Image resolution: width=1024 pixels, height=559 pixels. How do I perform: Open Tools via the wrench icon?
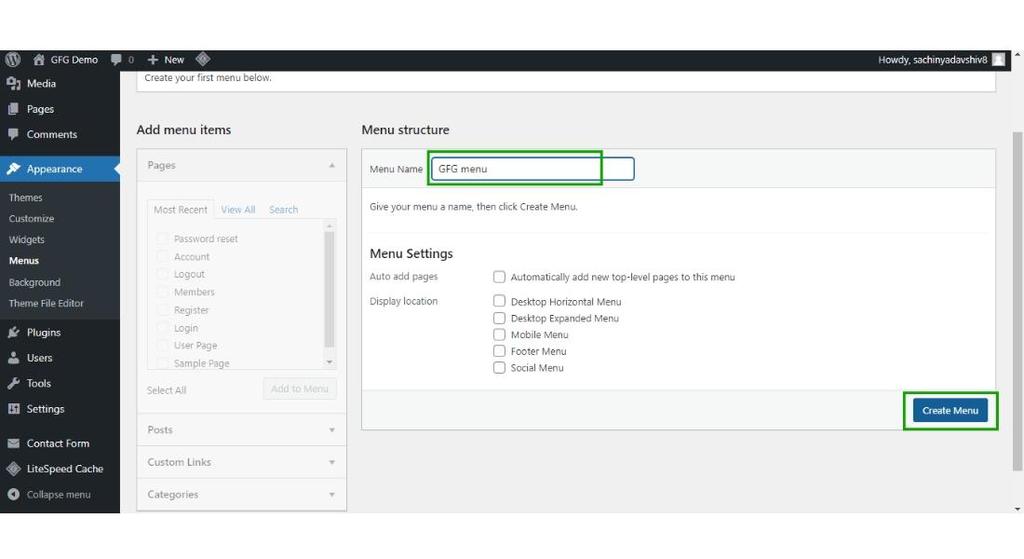[14, 383]
